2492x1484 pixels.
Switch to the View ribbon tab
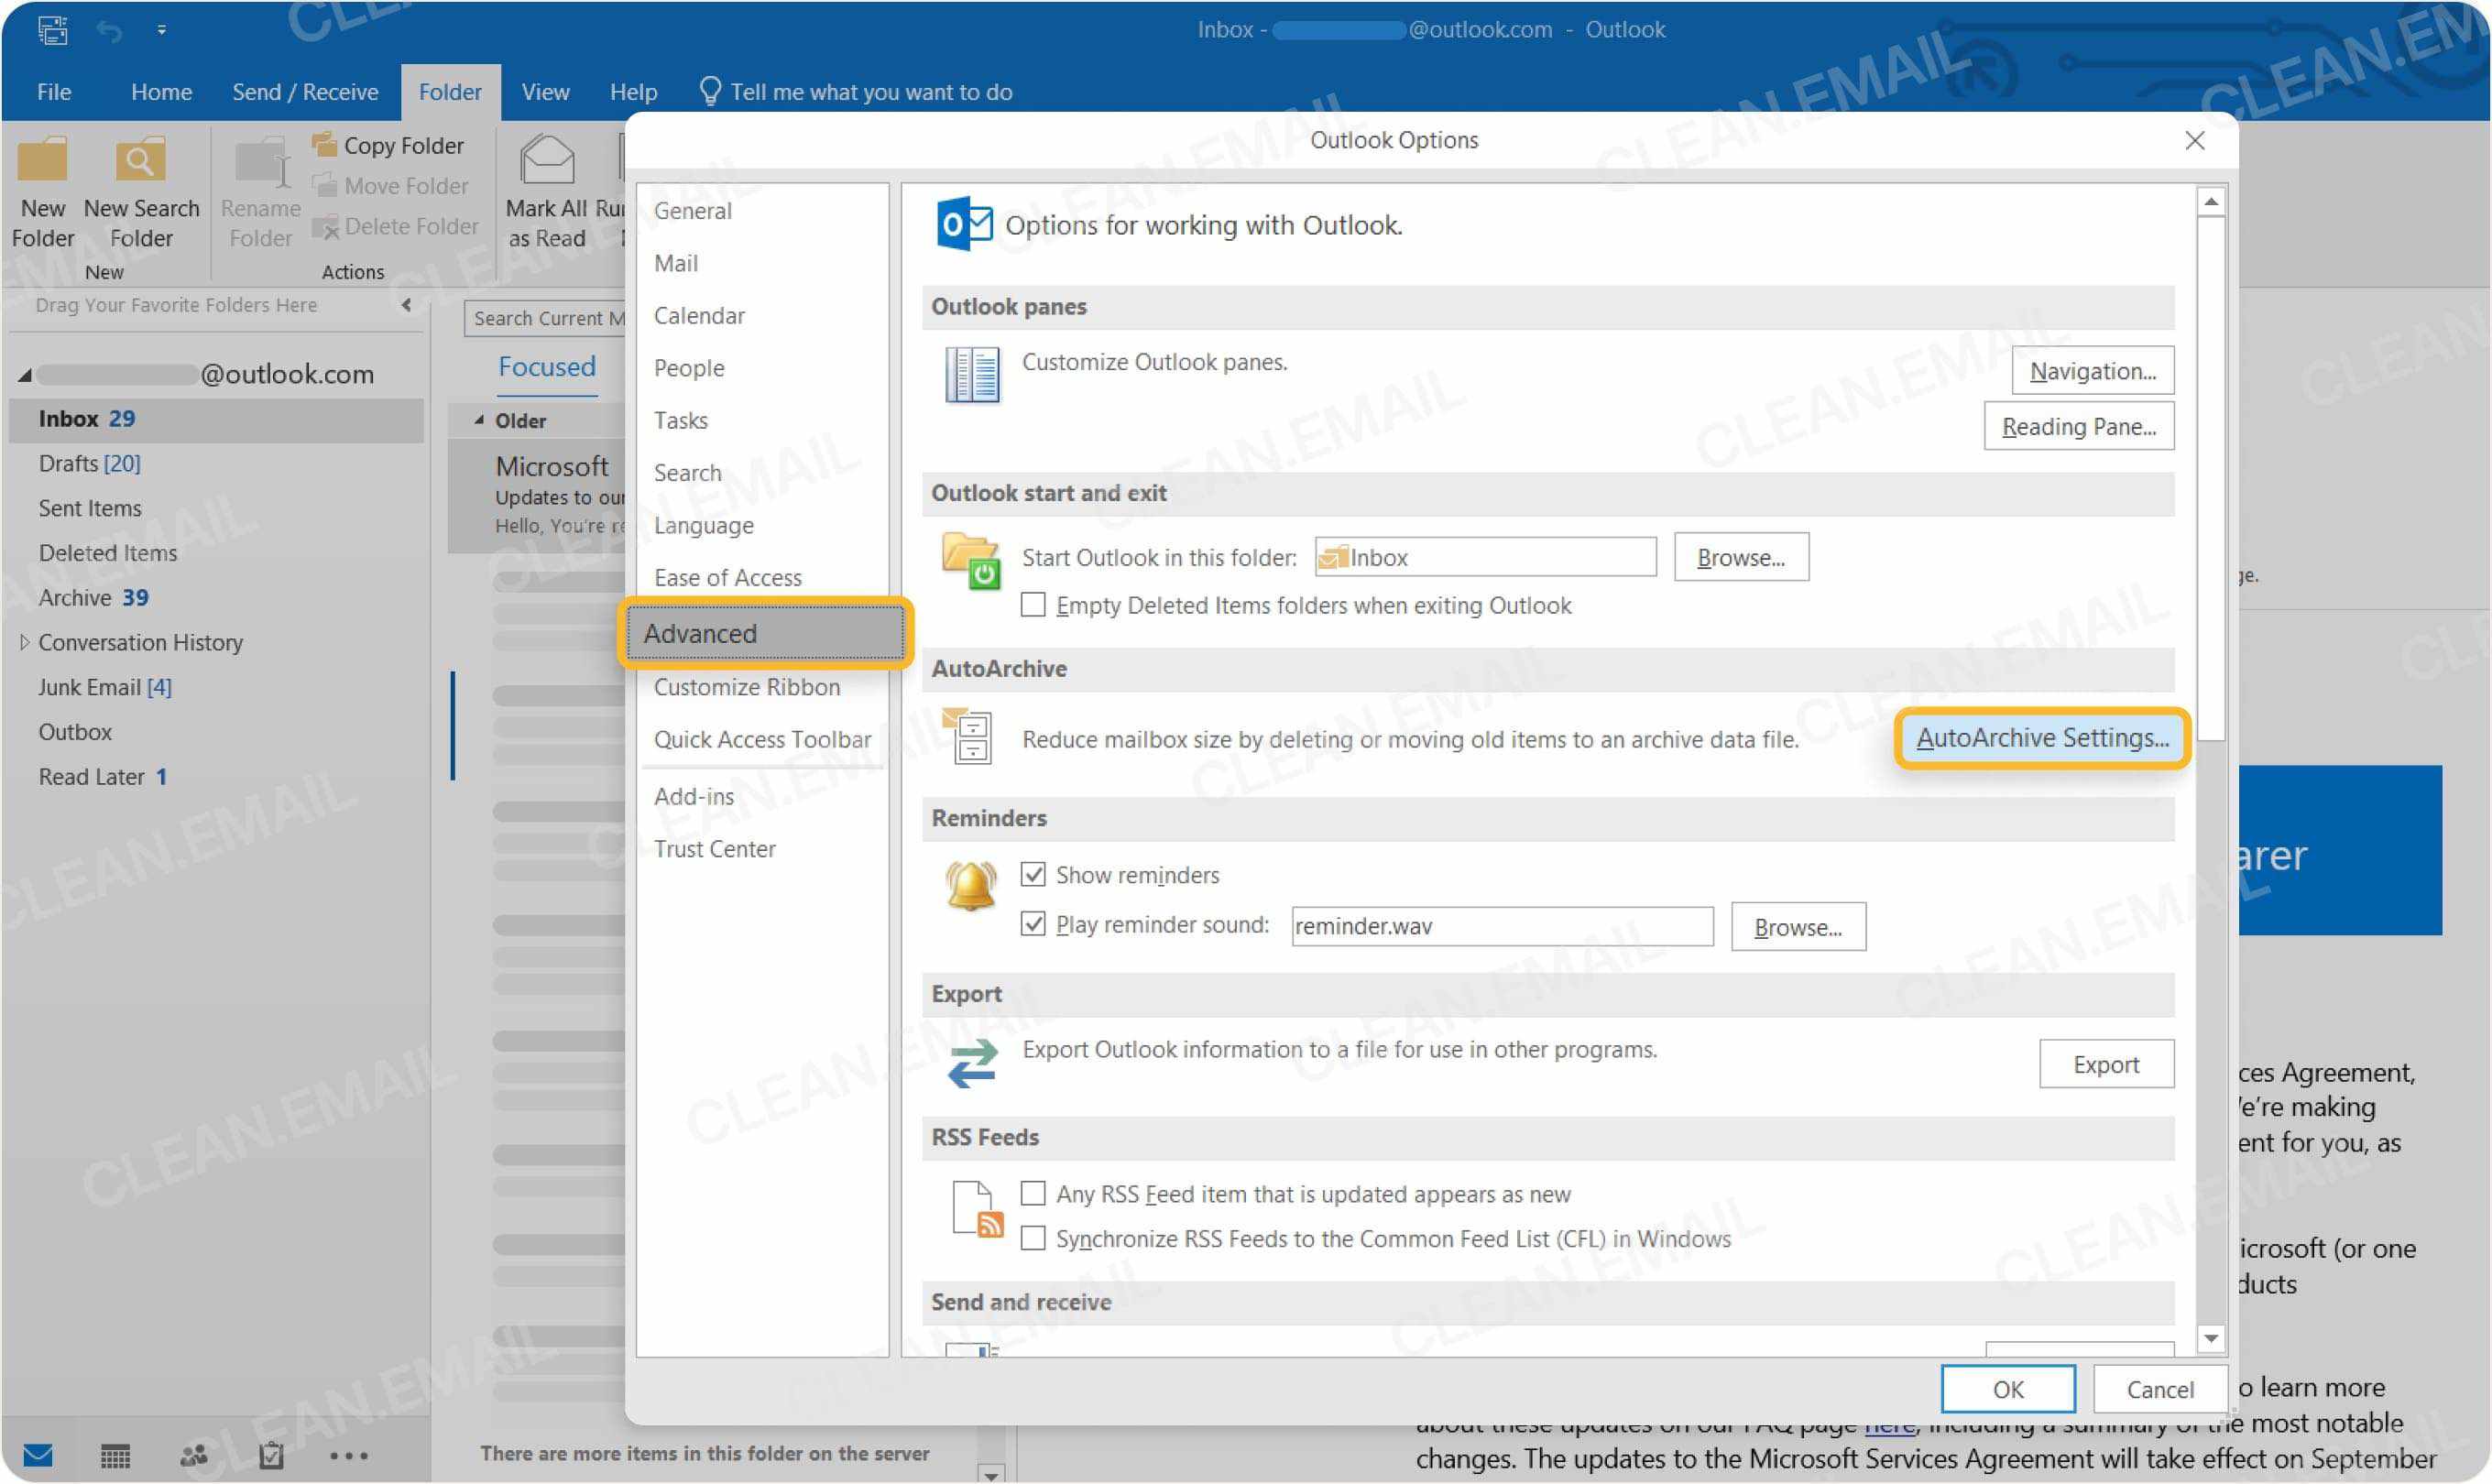tap(544, 91)
